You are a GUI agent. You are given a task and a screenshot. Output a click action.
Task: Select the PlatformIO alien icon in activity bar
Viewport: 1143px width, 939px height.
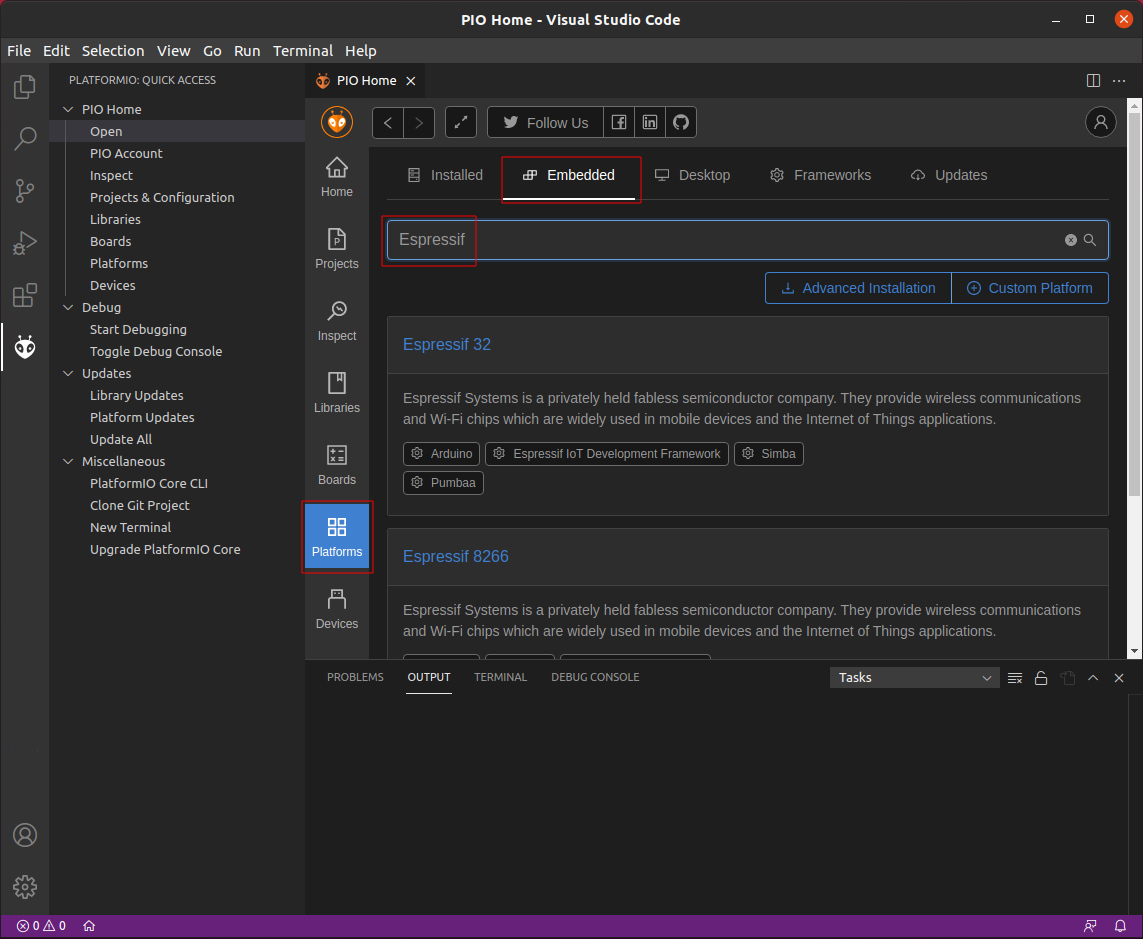tap(25, 347)
